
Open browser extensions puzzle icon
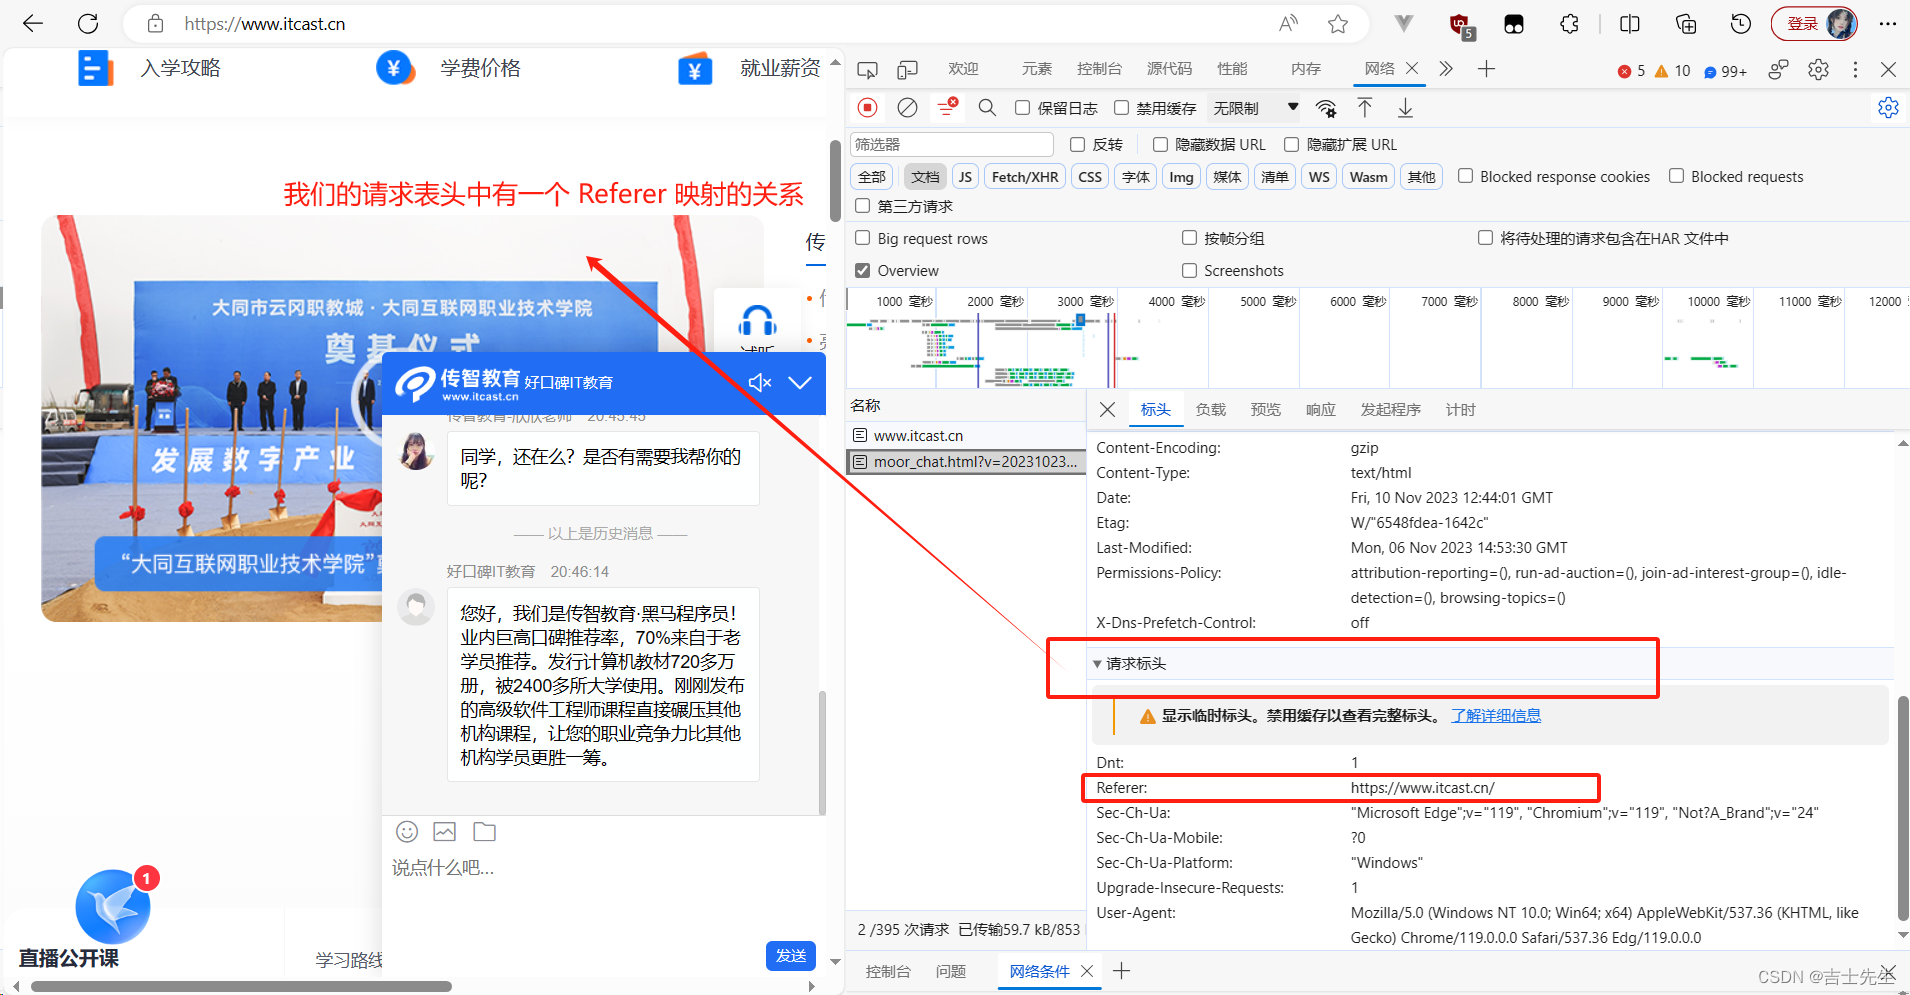(x=1570, y=24)
